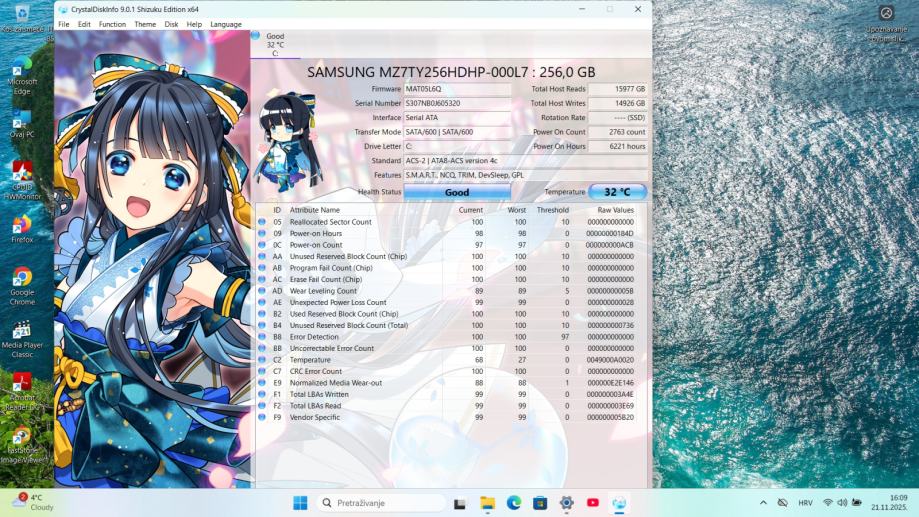This screenshot has width=919, height=517.
Task: Open Acrobat Reader DC desktop shortcut
Action: pos(22,392)
